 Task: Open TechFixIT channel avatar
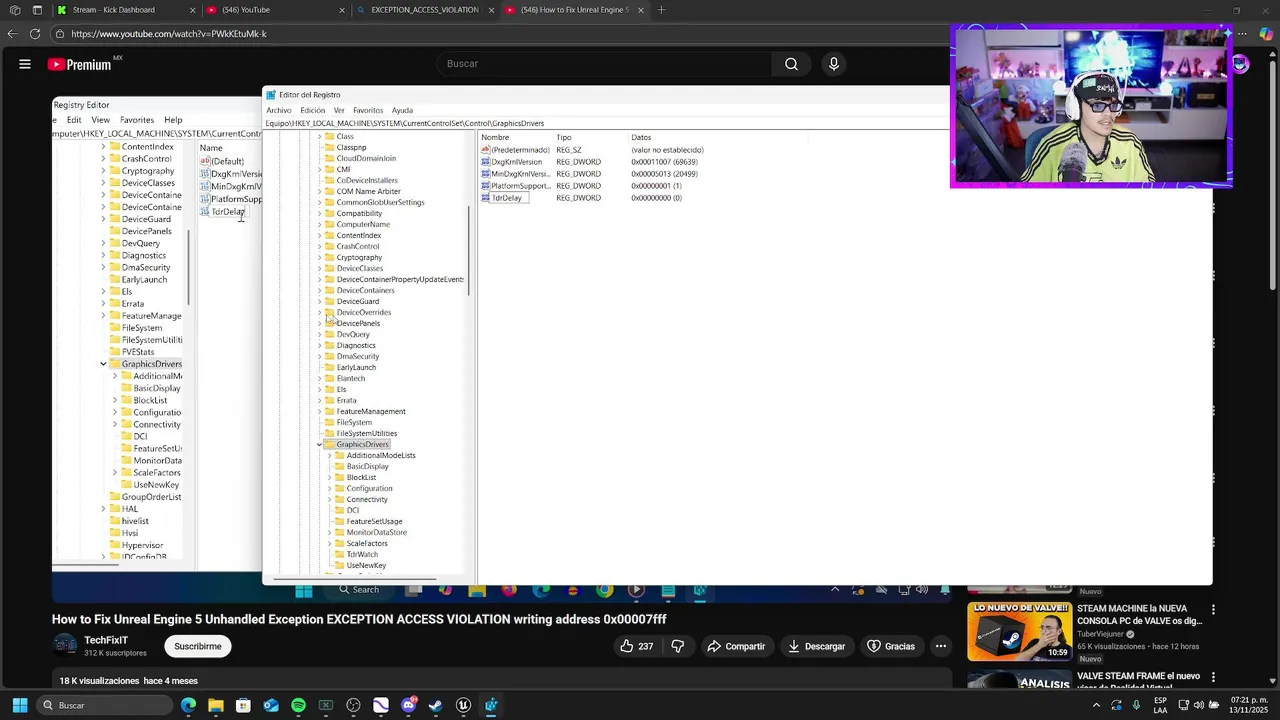coord(65,645)
